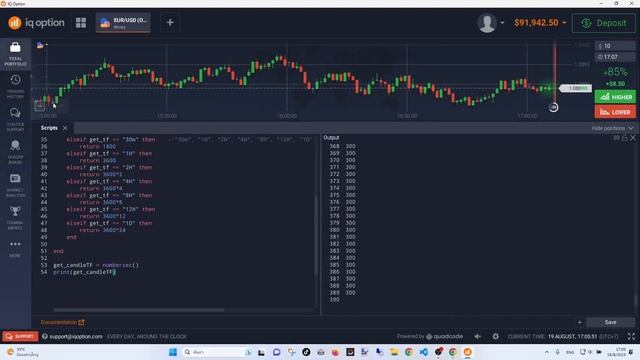Click the weather widget on taskbar
The image size is (640, 360).
(24, 352)
